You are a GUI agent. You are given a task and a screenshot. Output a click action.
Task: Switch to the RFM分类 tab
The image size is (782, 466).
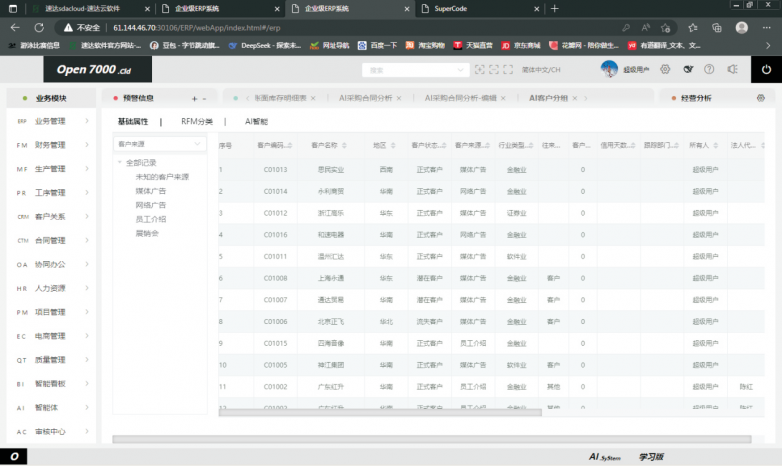click(x=197, y=121)
